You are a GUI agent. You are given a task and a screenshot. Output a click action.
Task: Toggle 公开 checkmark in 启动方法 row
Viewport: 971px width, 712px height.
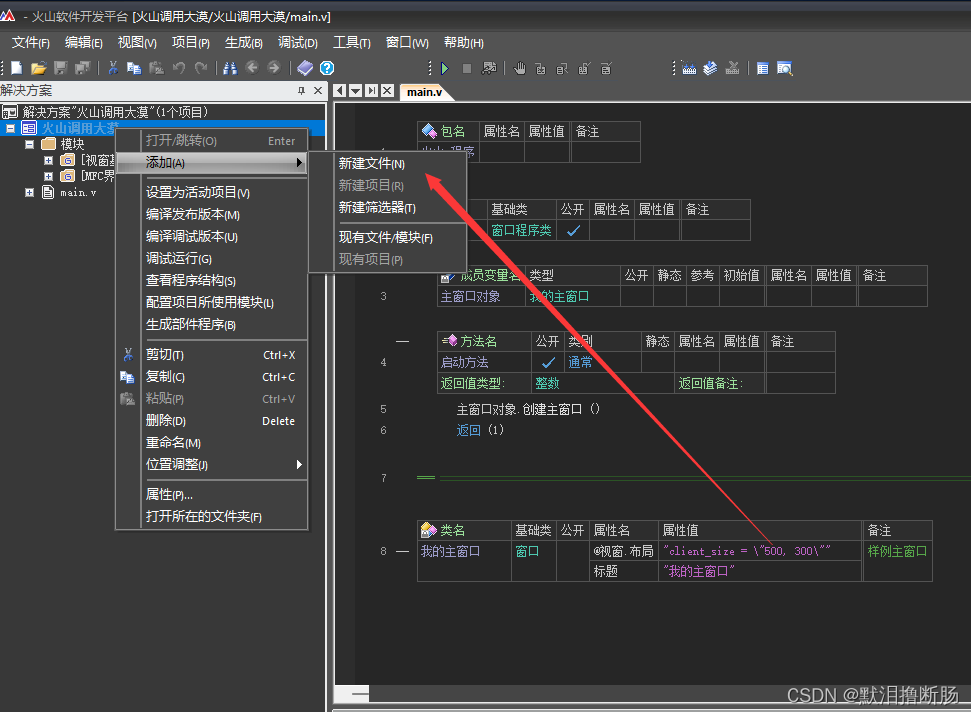tap(548, 362)
